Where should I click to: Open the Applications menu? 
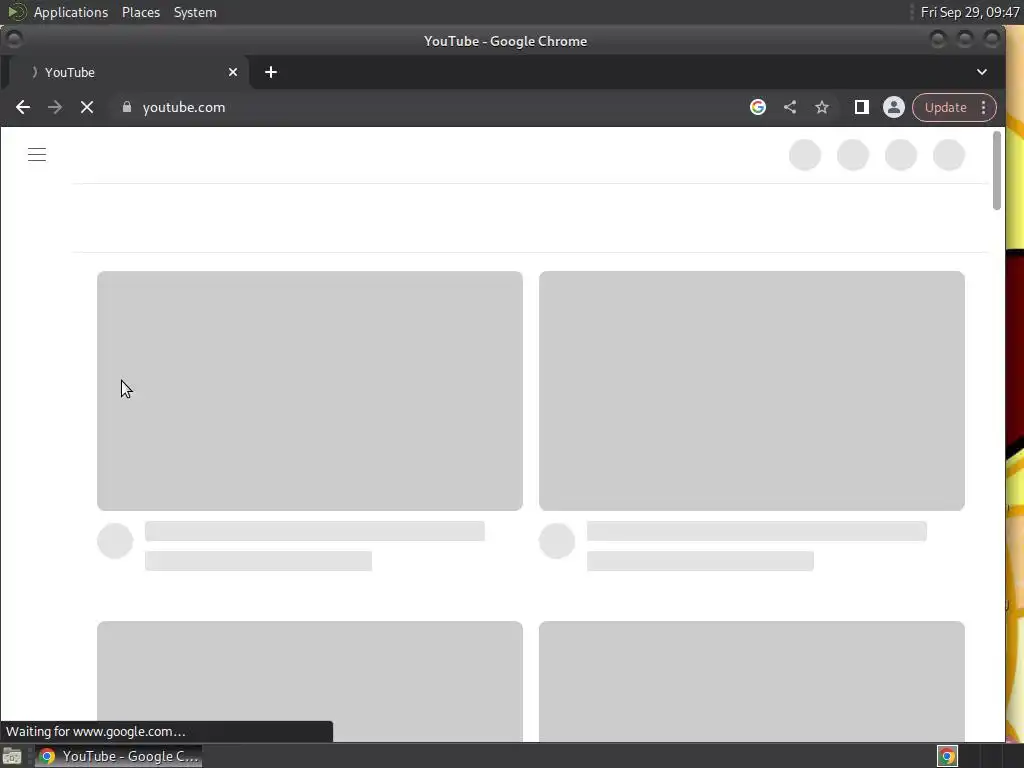[71, 12]
